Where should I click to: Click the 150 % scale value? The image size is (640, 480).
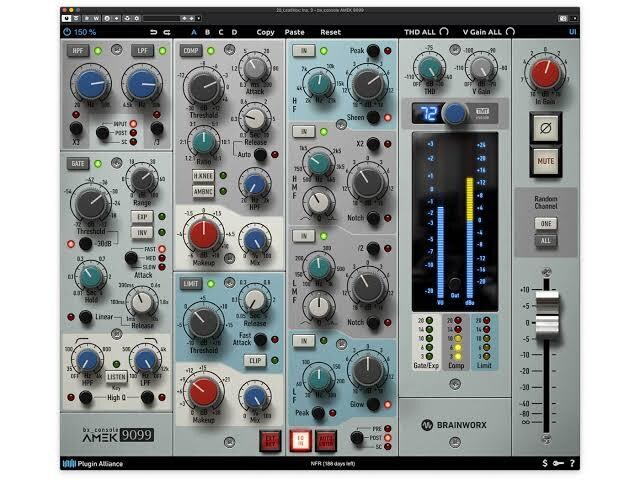pyautogui.click(x=85, y=32)
